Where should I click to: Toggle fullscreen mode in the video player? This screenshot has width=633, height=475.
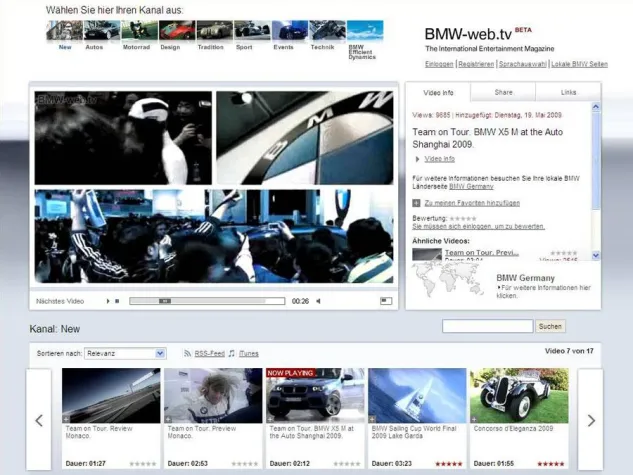(386, 301)
